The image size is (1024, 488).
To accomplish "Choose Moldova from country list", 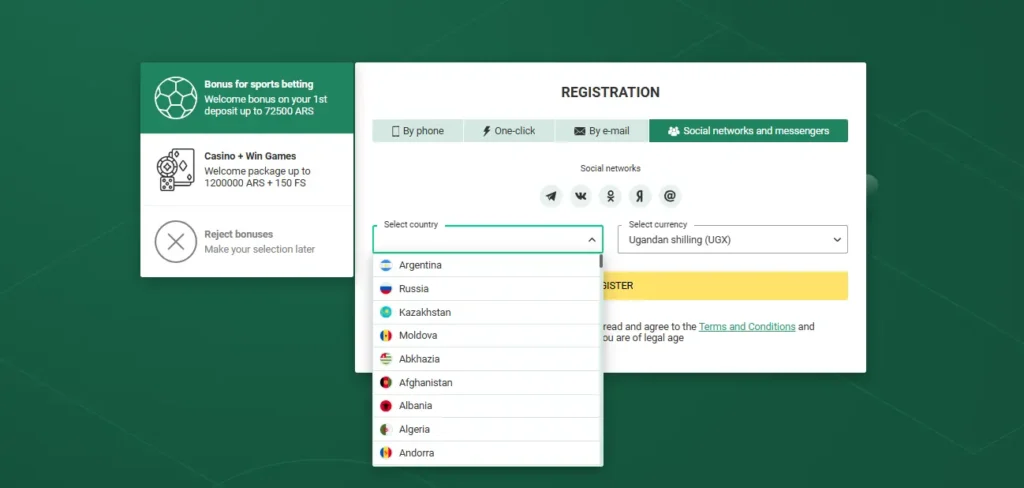I will (486, 335).
